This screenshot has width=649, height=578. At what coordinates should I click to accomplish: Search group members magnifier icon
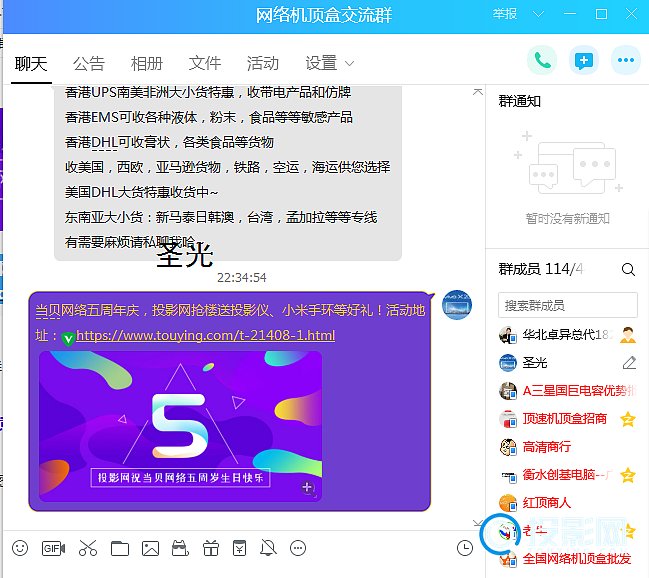(x=628, y=270)
